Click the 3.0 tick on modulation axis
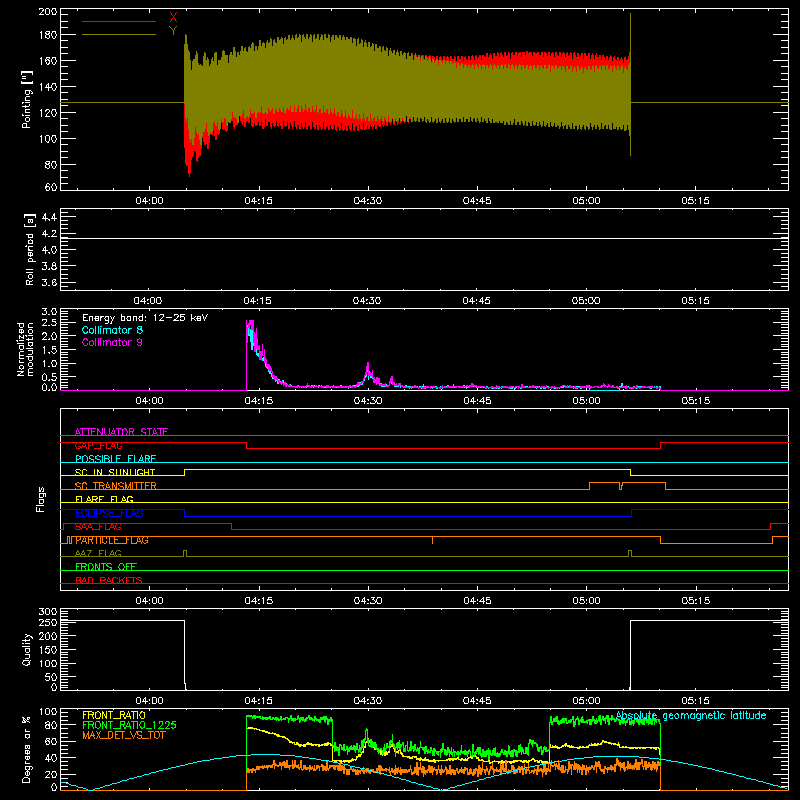This screenshot has height=800, width=800. (x=49, y=312)
